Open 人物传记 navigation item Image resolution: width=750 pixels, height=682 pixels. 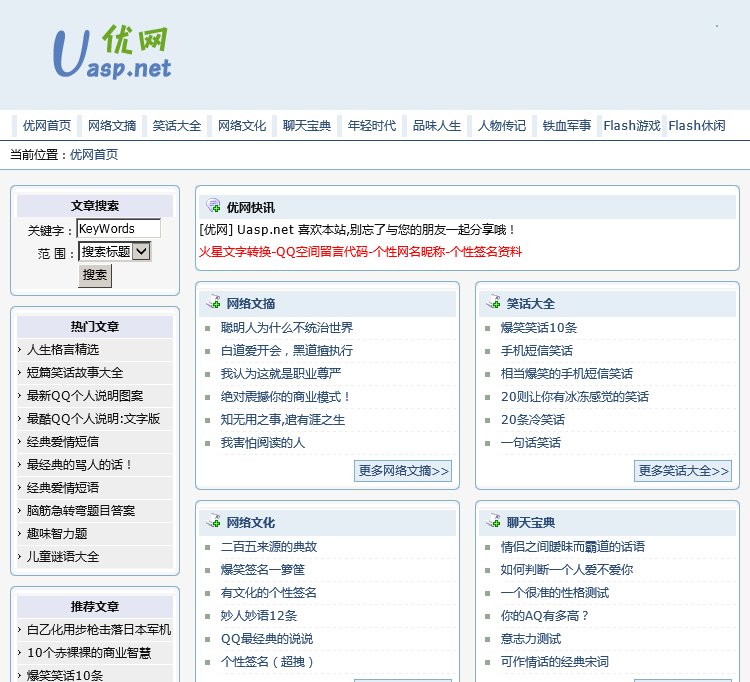[502, 126]
